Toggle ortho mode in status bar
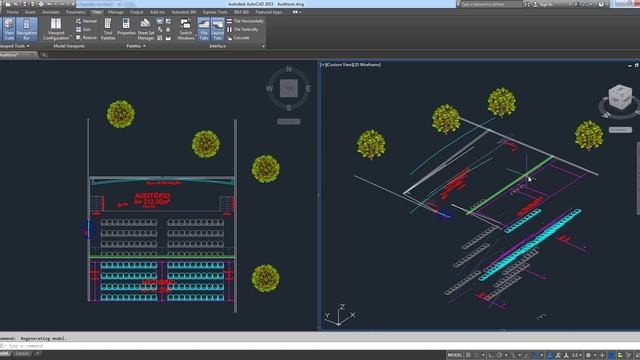 (491, 355)
